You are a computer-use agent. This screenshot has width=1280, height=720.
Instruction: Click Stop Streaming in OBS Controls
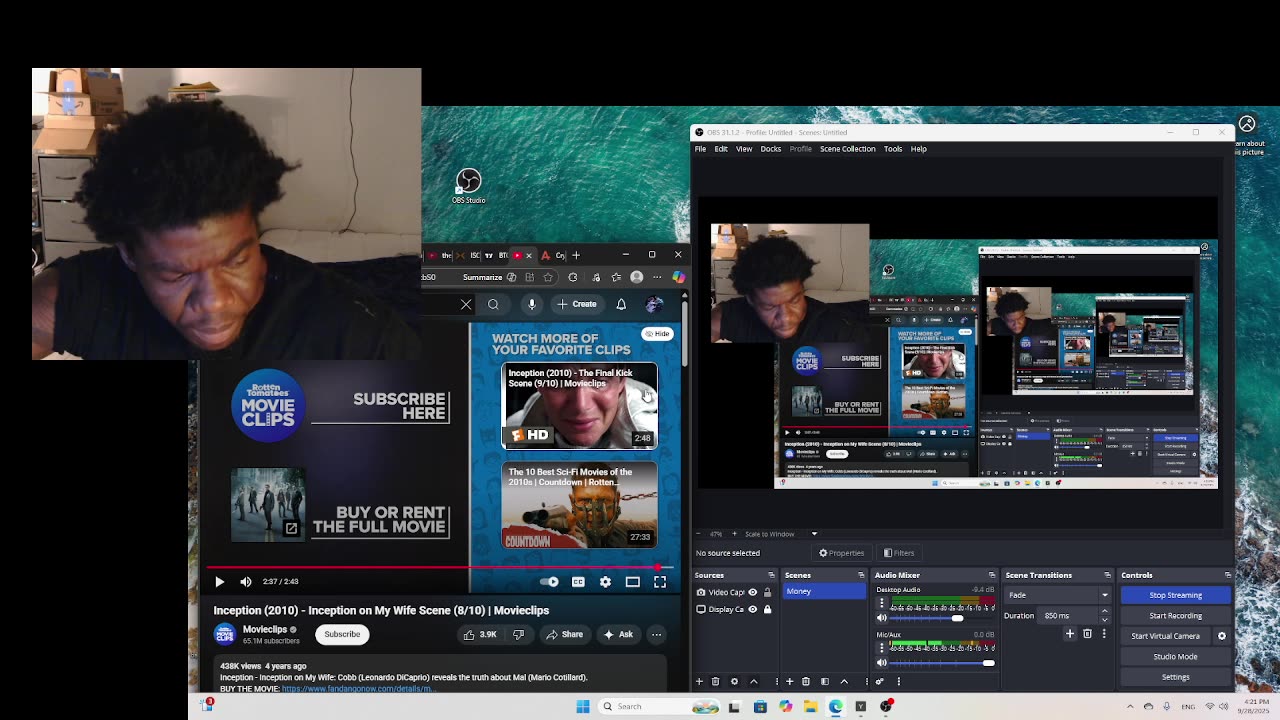[x=1175, y=595]
